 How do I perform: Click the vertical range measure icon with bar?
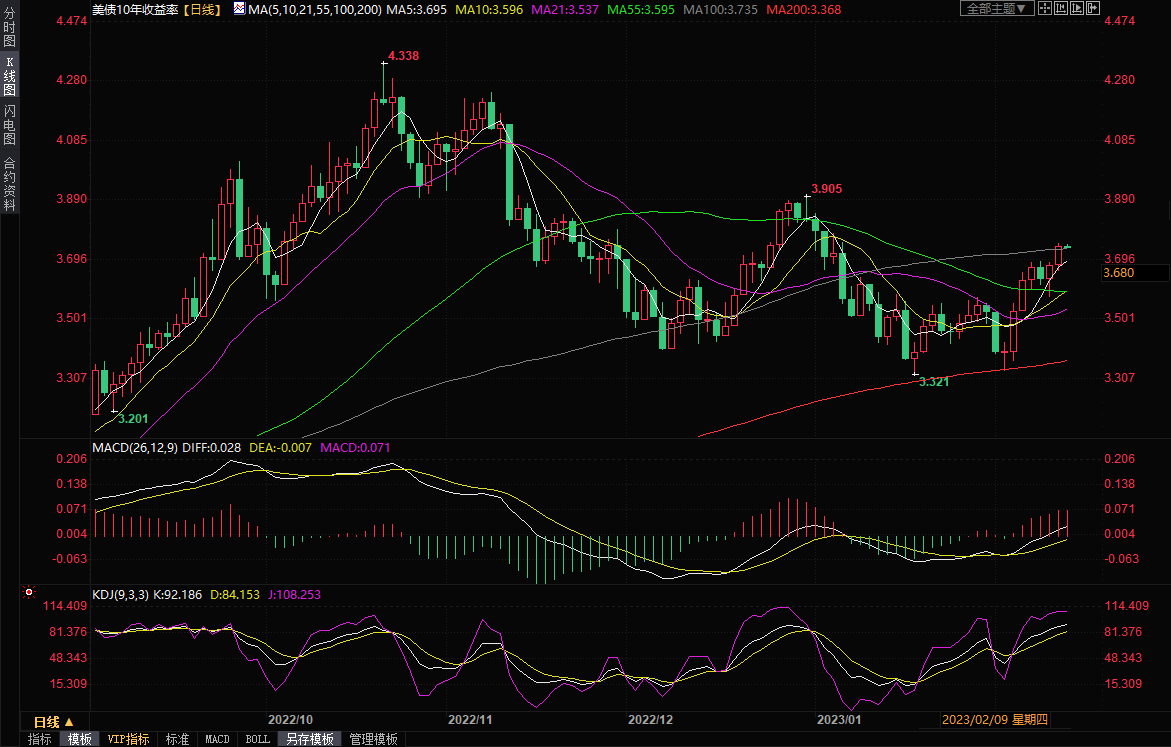pos(1060,8)
